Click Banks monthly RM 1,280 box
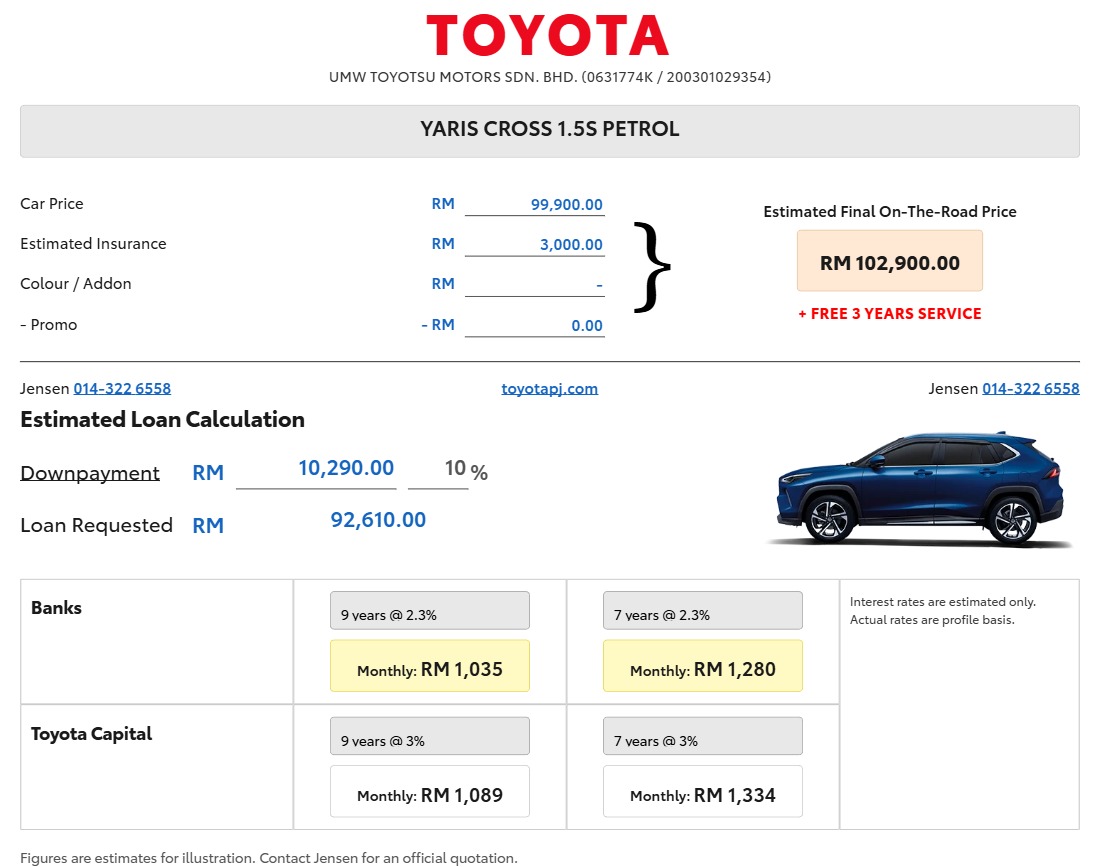The width and height of the screenshot is (1100, 867). tap(703, 666)
